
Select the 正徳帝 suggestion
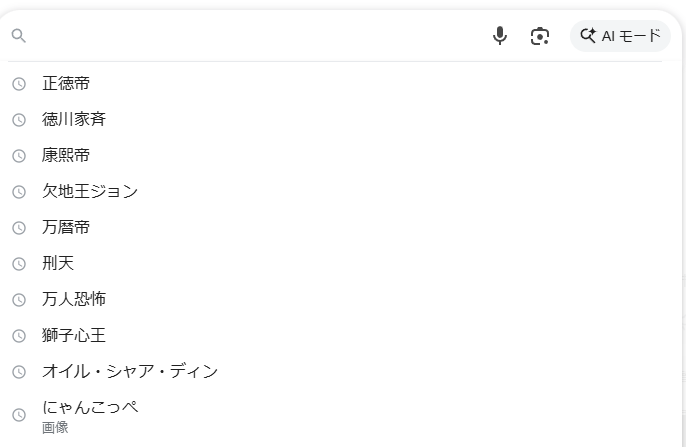click(66, 84)
